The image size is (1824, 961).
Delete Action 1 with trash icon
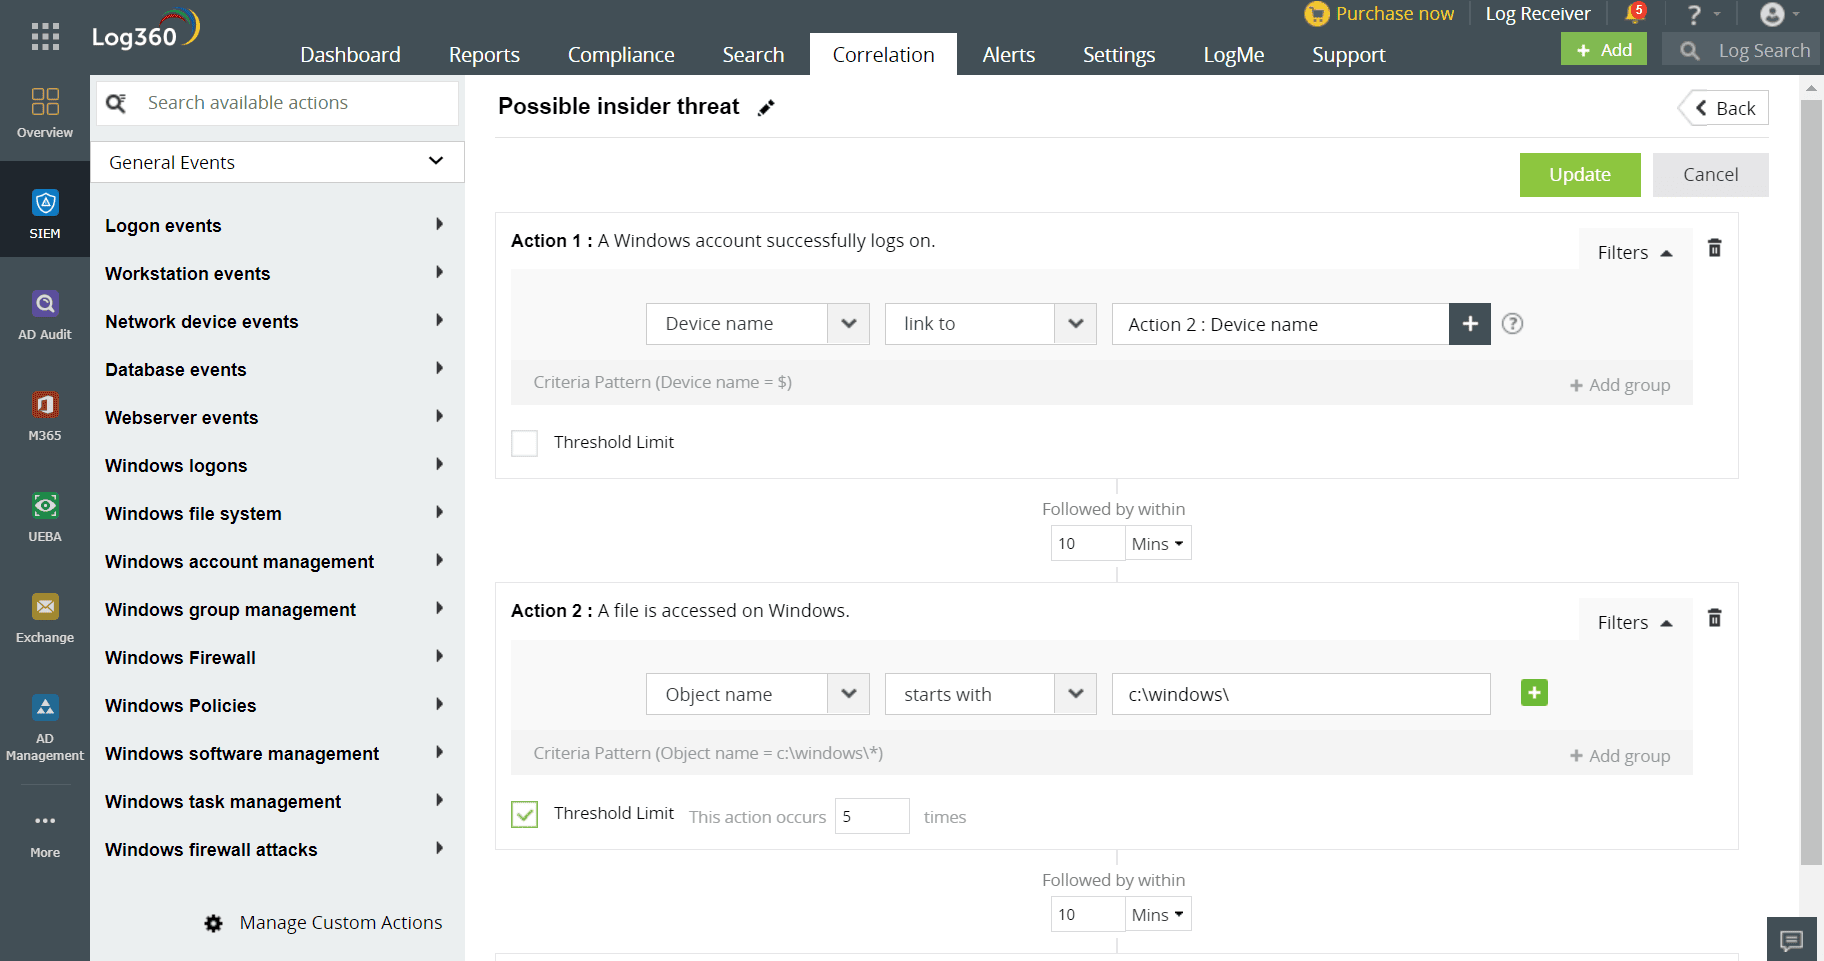(1714, 248)
